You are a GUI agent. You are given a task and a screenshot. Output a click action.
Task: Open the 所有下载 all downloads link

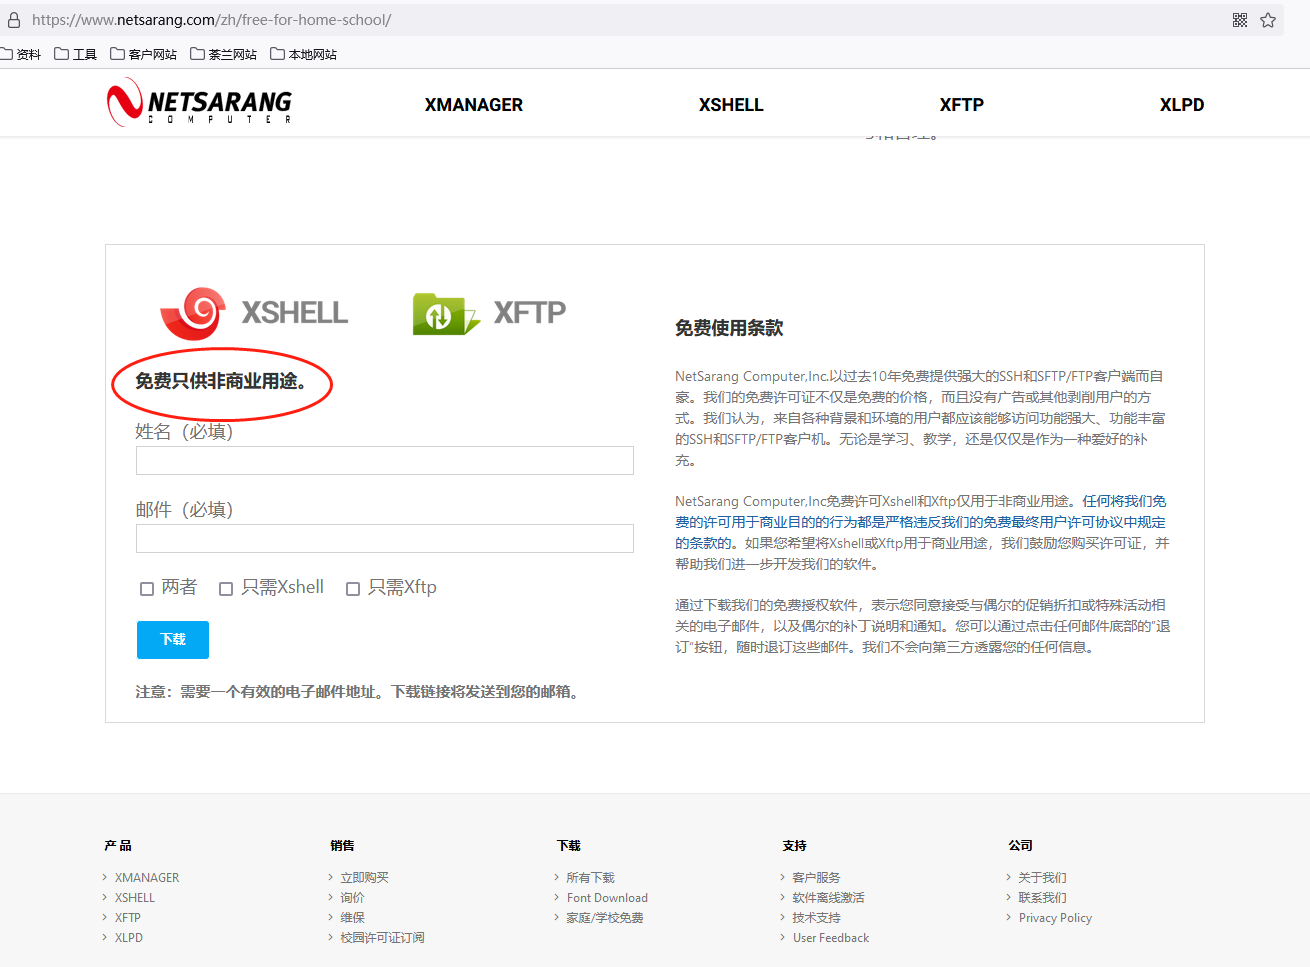coord(590,878)
